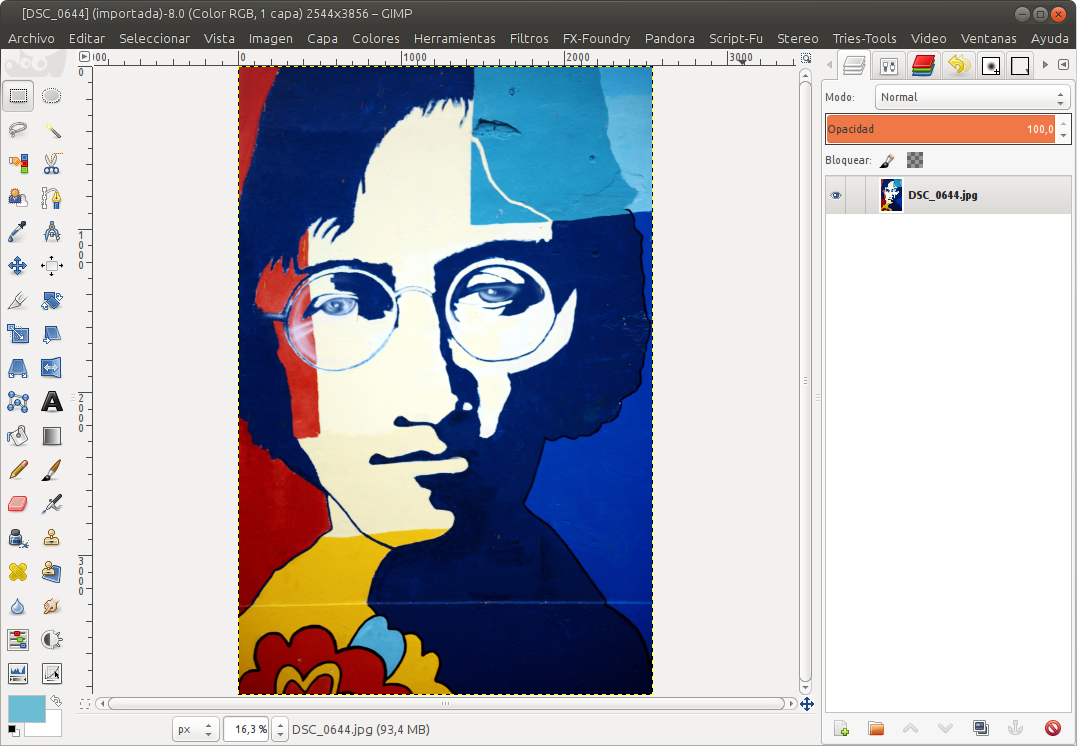The height and width of the screenshot is (746, 1077).
Task: Select the Perspective Clone tool
Action: tap(52, 572)
